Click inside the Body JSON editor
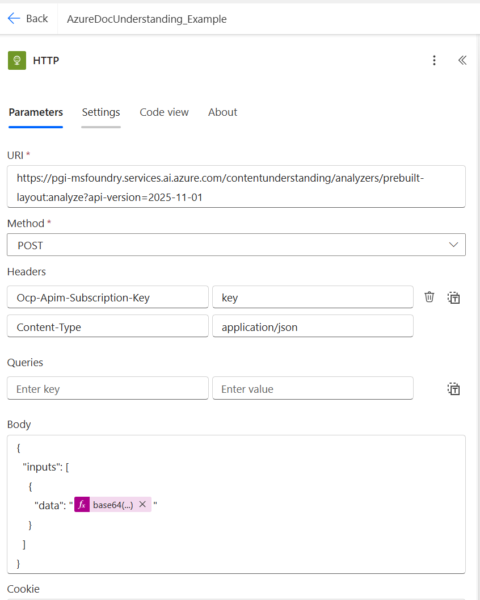This screenshot has height=600, width=480. pos(236,504)
